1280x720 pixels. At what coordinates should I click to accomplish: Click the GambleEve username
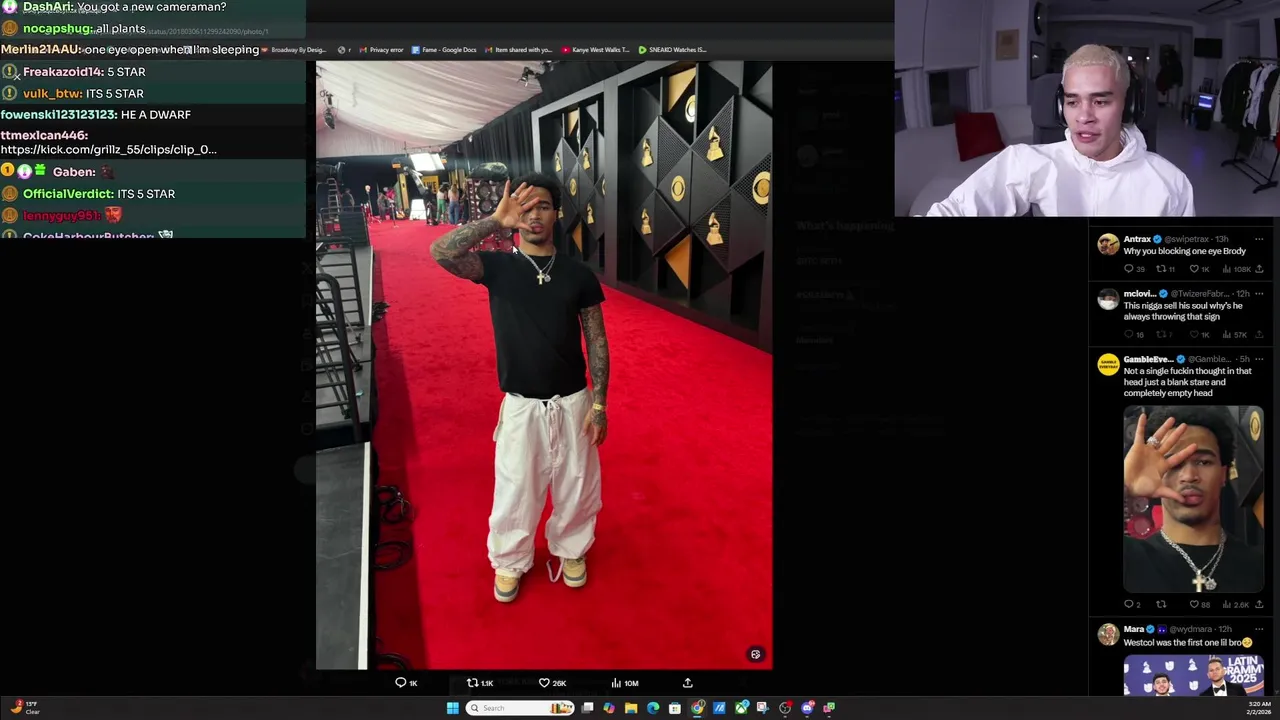1148,359
